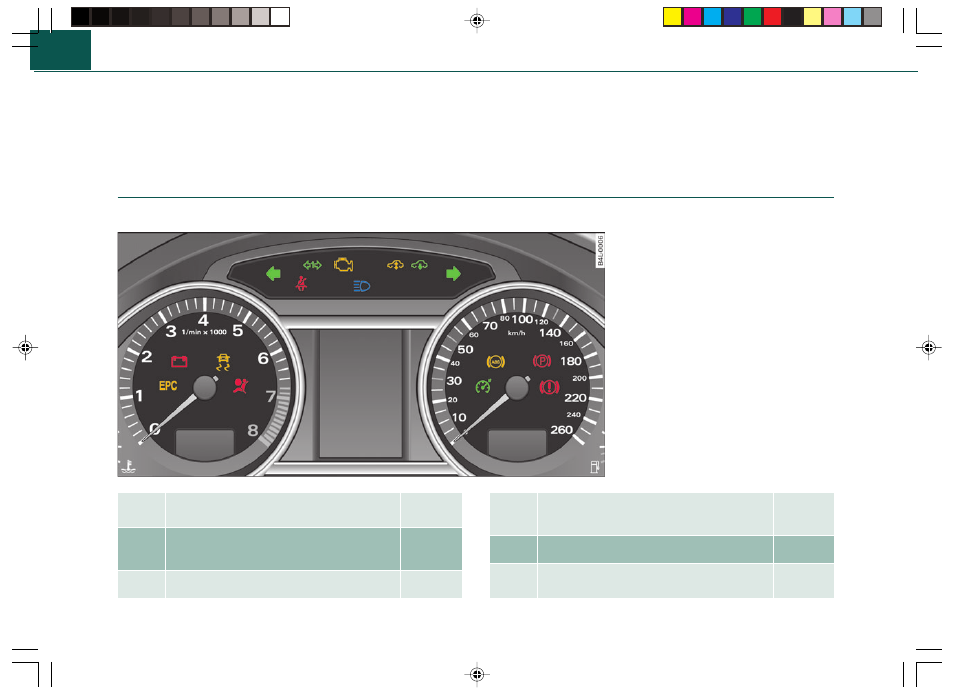Screen dimensions: 954x695
Task: Pick the magenta swatch in the color bar
Action: (692, 16)
